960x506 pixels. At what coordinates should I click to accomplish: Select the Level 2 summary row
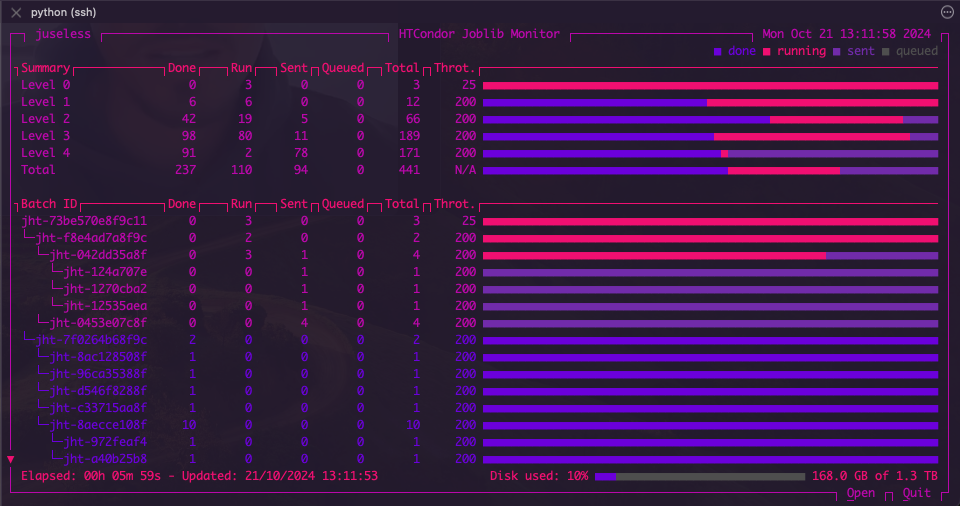(479, 119)
